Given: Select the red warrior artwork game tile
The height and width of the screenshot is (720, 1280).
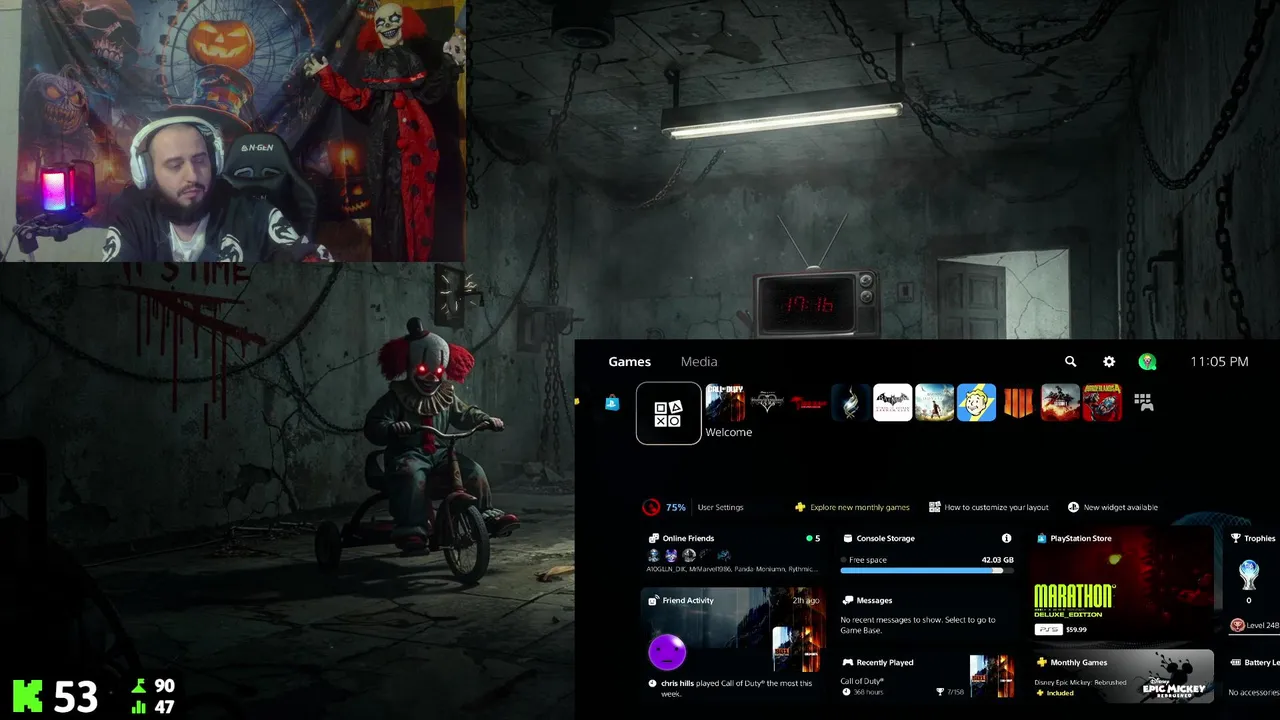Looking at the screenshot, I should click(1060, 403).
